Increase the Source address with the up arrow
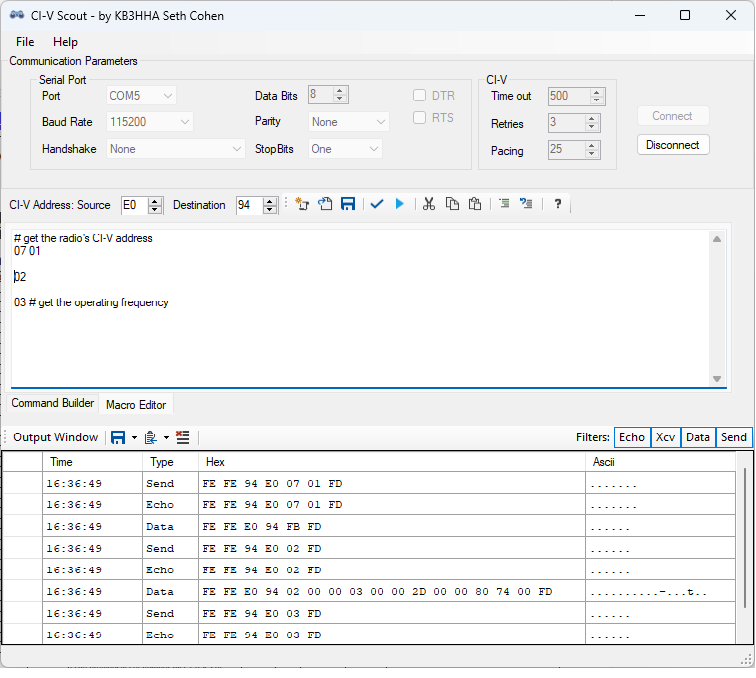This screenshot has height=678, width=756. tap(155, 201)
